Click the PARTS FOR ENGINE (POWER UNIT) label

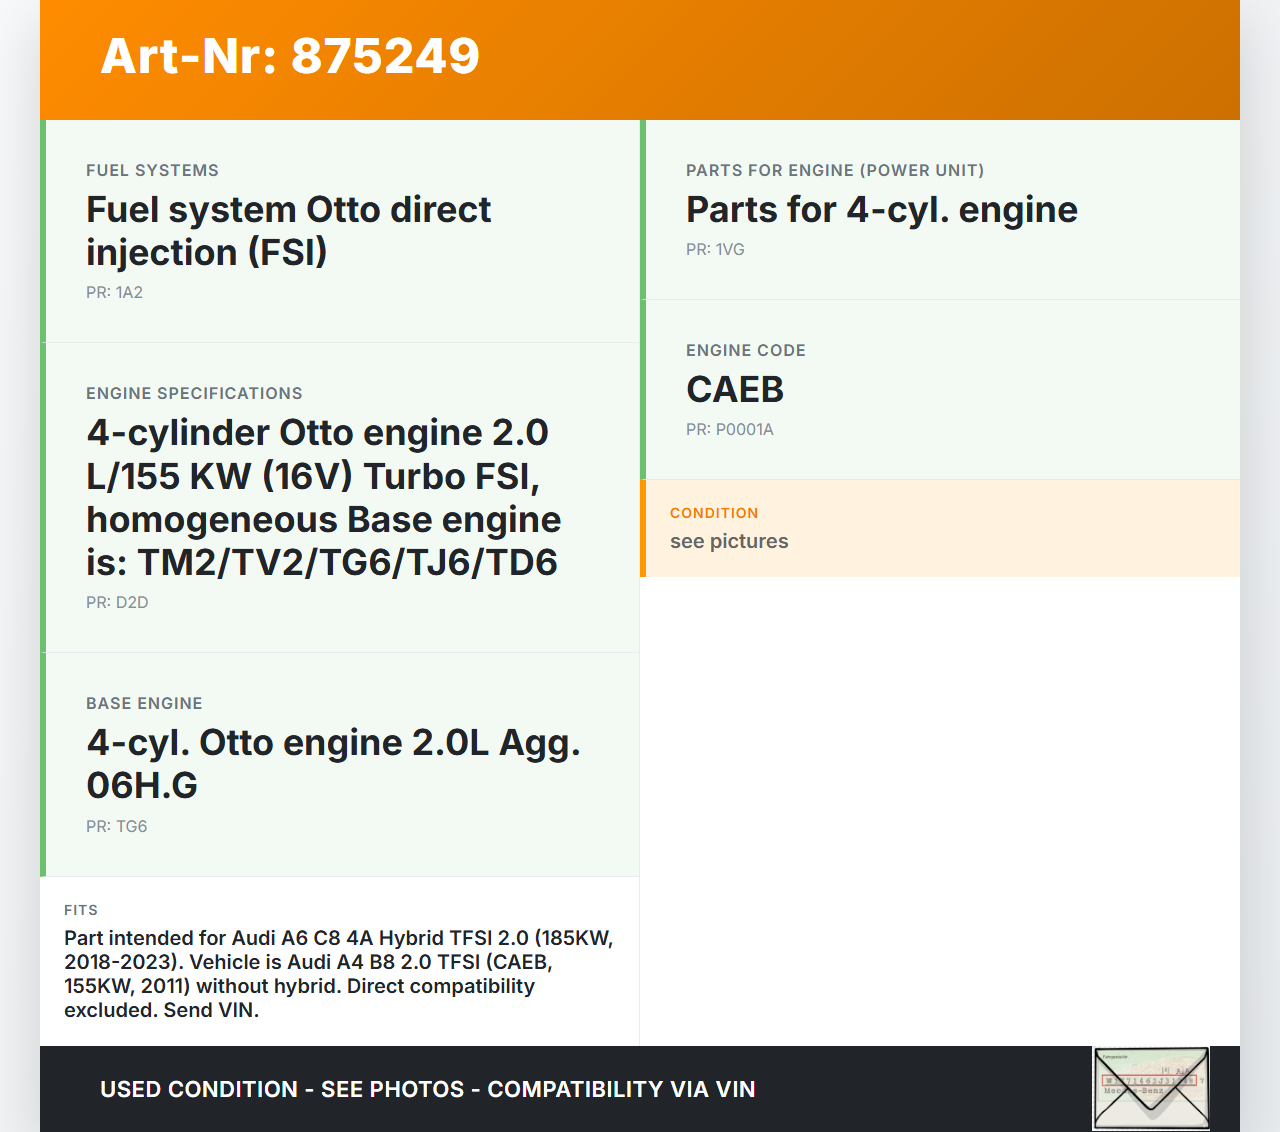(835, 171)
